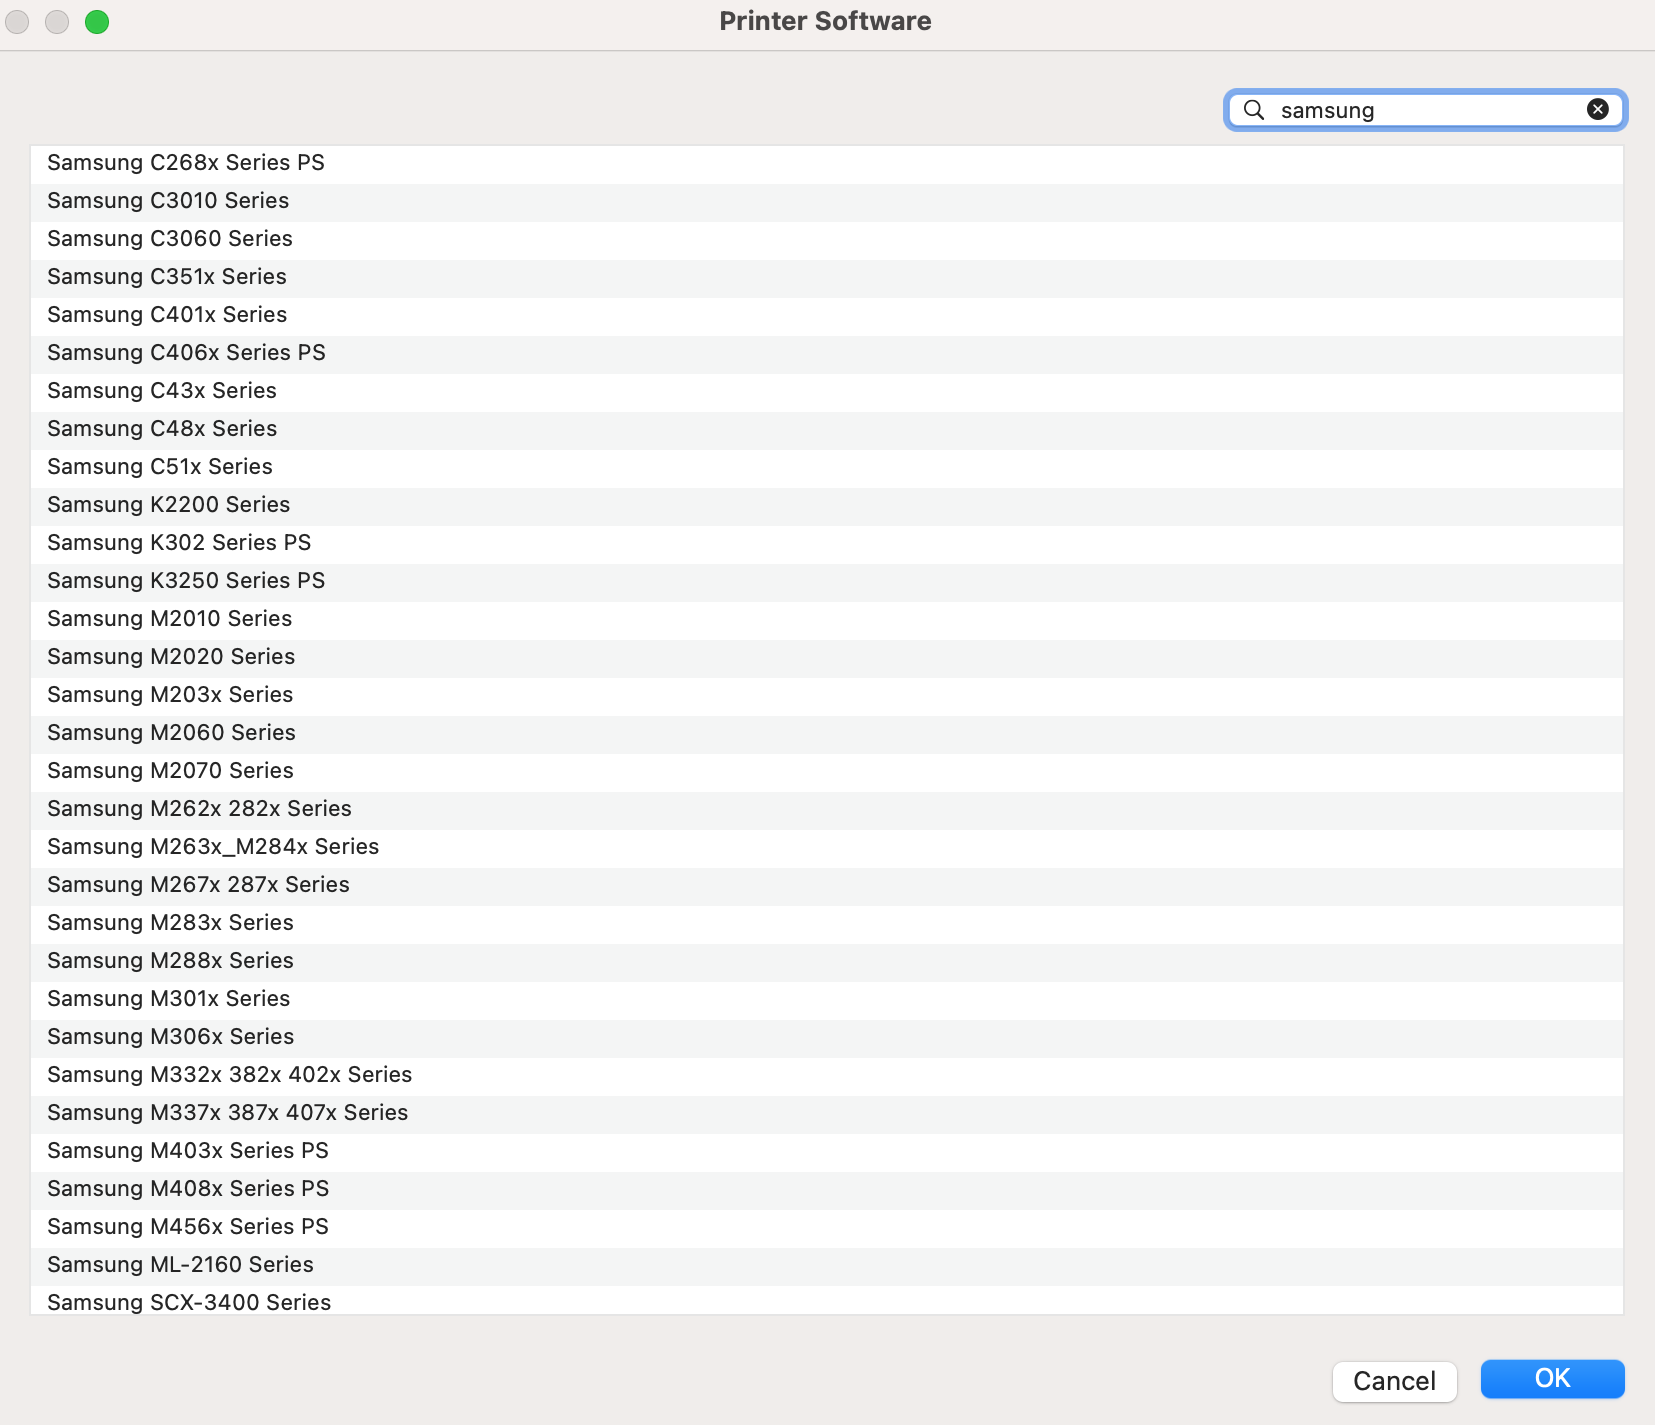Image resolution: width=1655 pixels, height=1425 pixels.
Task: Choose Samsung M337x 387x 407x Series
Action: (827, 1113)
